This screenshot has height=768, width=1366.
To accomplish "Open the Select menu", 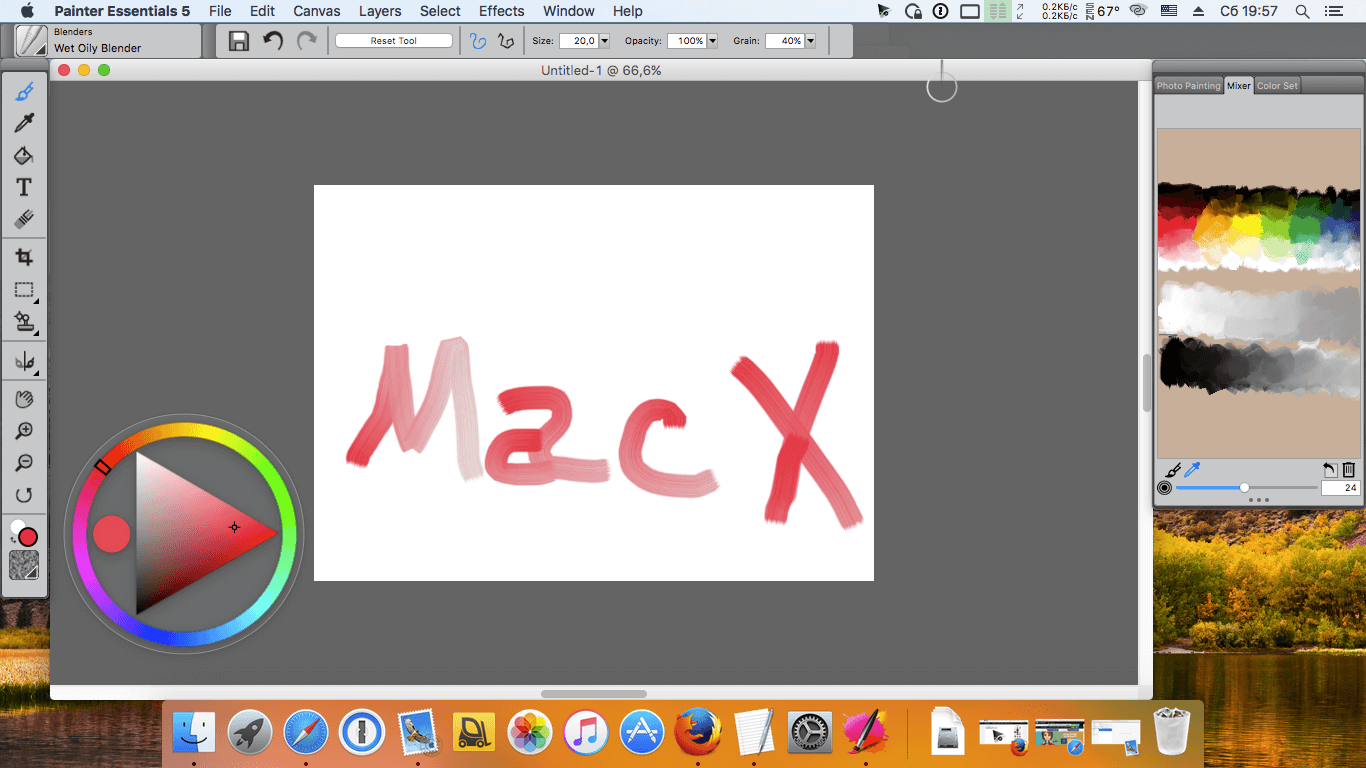I will tap(440, 11).
